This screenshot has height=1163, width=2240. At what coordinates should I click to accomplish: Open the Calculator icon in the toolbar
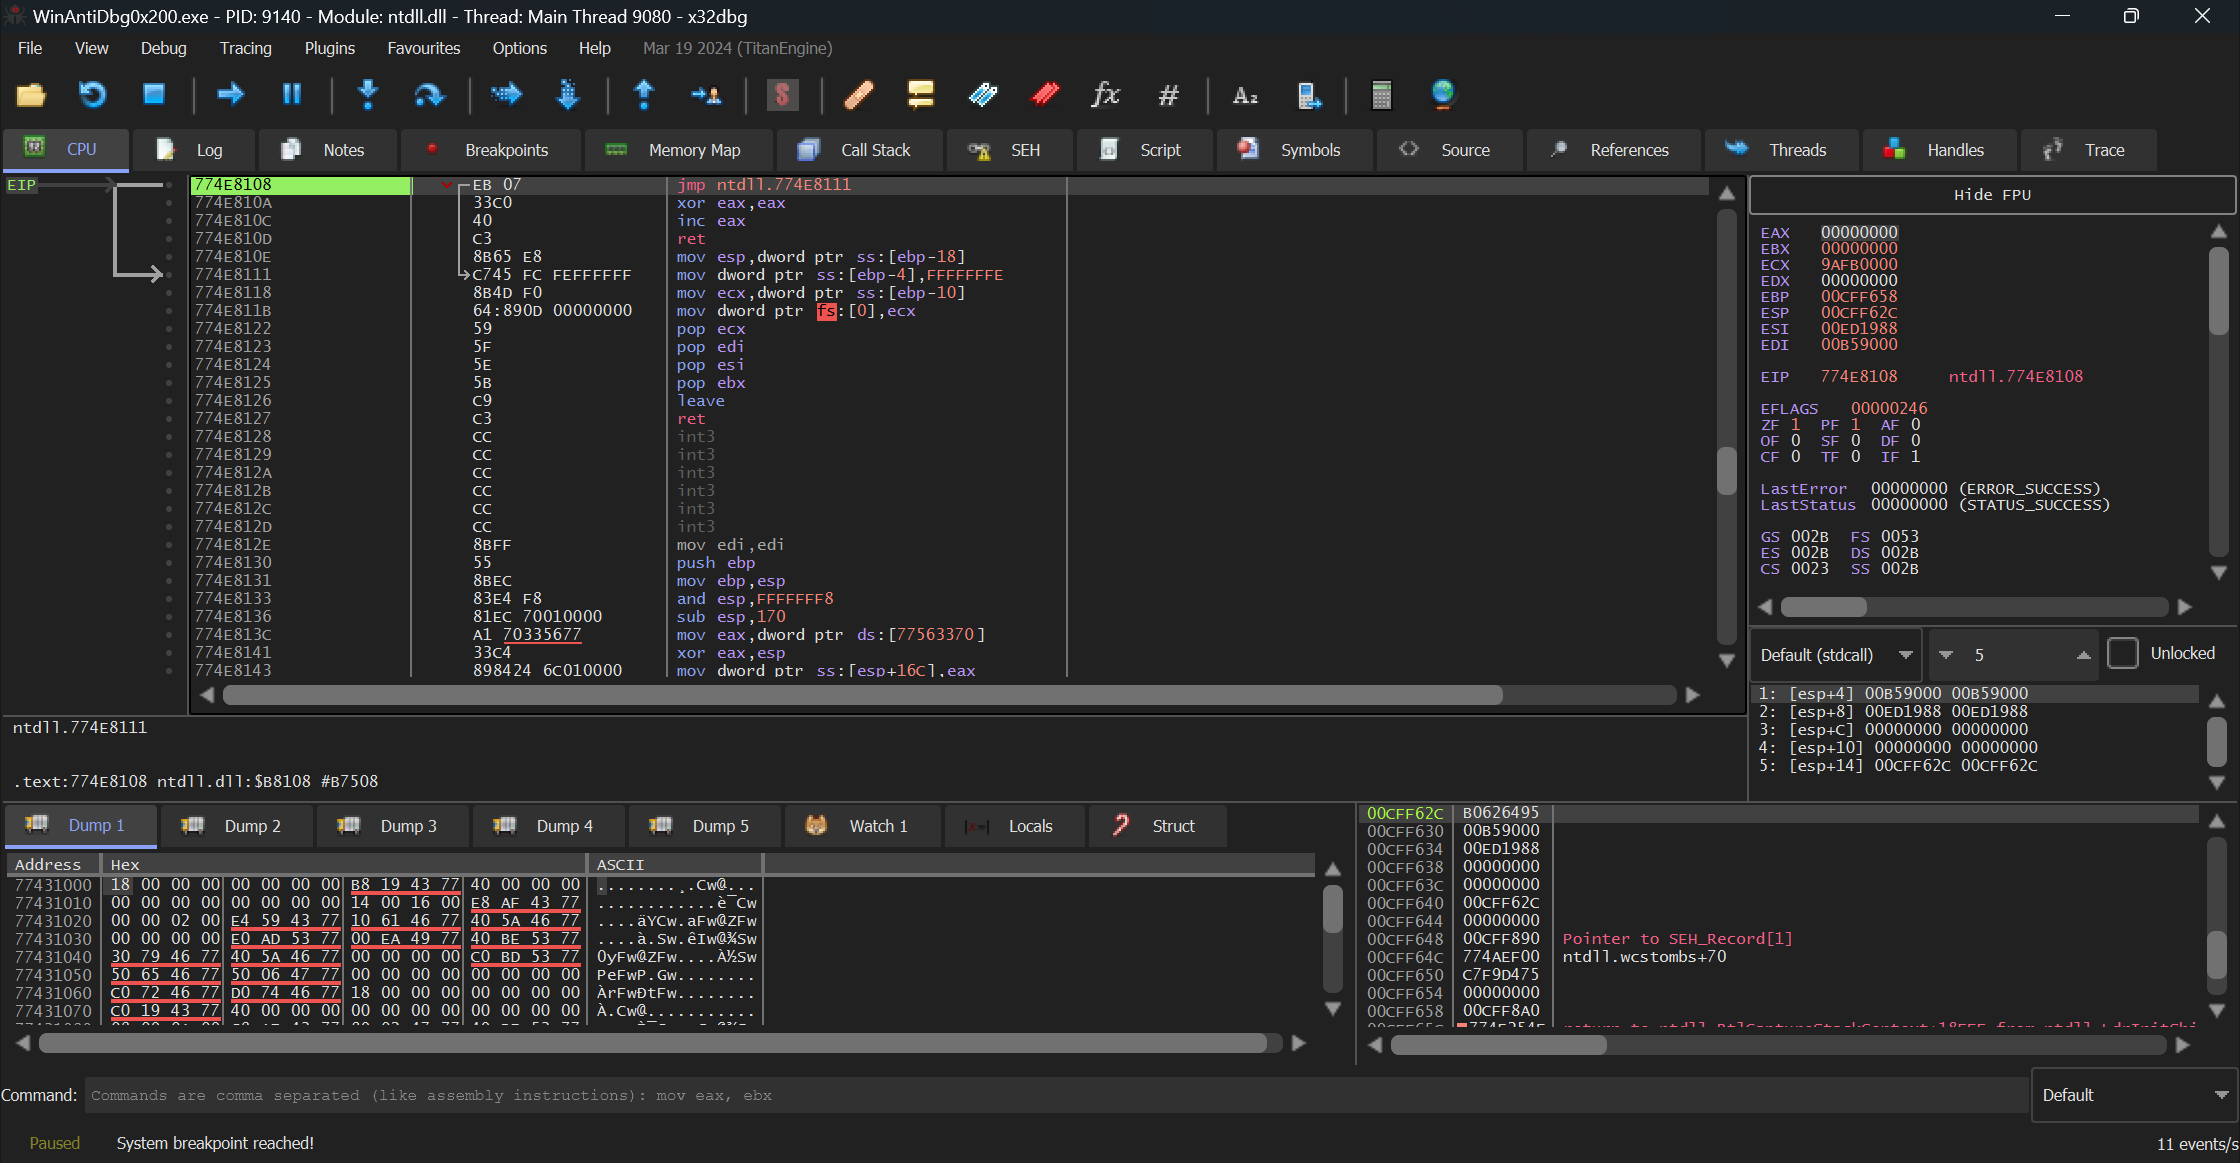[x=1382, y=95]
